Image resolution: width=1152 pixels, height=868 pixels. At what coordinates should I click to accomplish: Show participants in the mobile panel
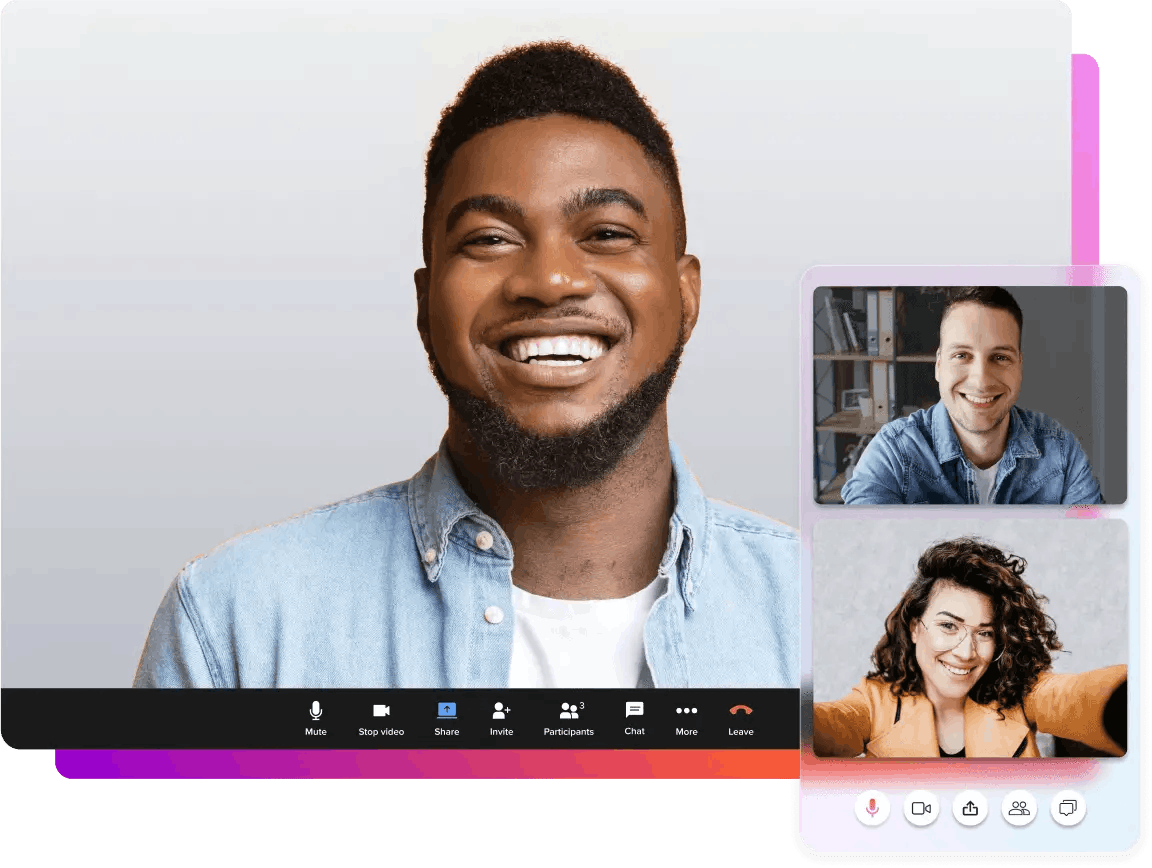(1019, 808)
